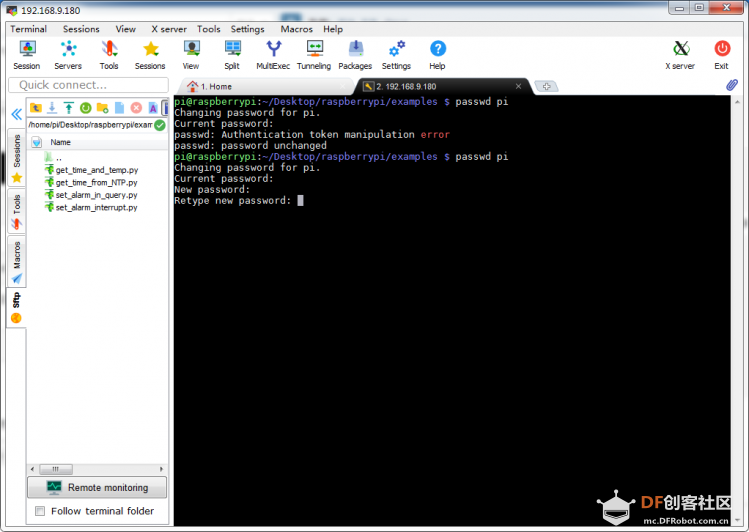Open the Macros side tab
Image resolution: width=749 pixels, height=532 pixels.
[x=17, y=262]
